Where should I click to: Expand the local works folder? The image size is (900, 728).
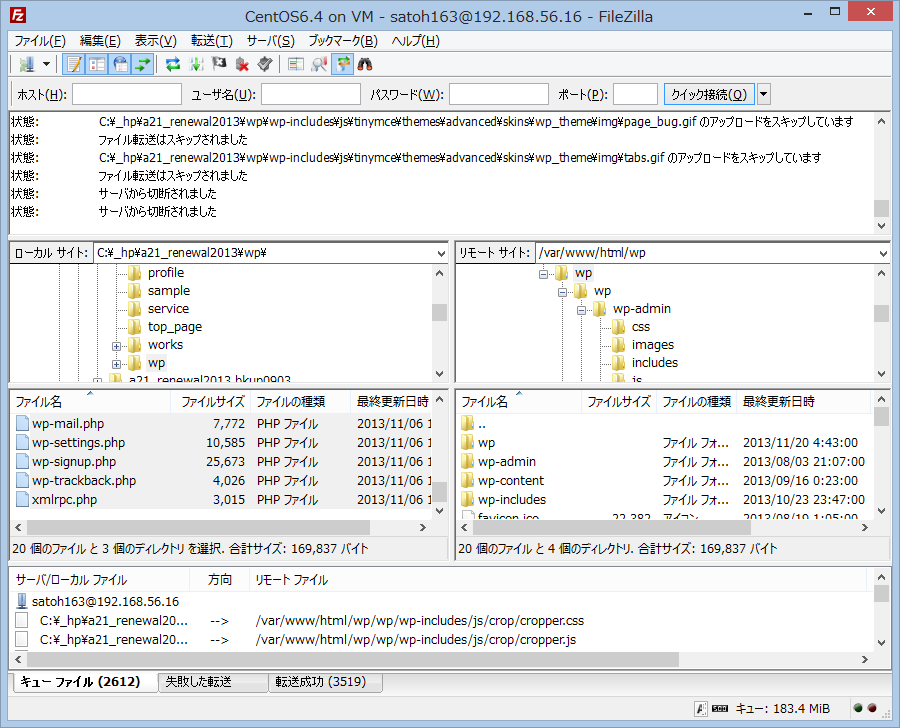pyautogui.click(x=116, y=346)
